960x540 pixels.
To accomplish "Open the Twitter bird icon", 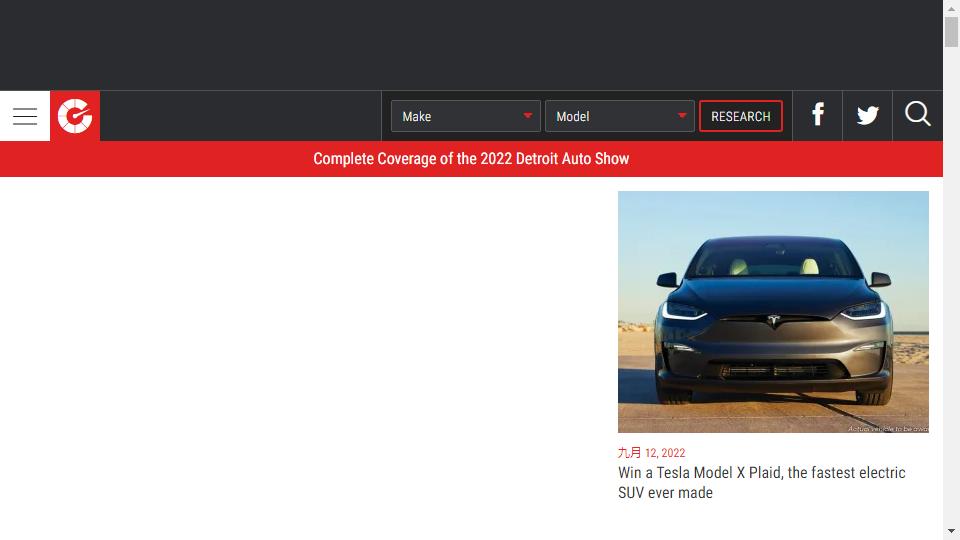I will pos(868,115).
